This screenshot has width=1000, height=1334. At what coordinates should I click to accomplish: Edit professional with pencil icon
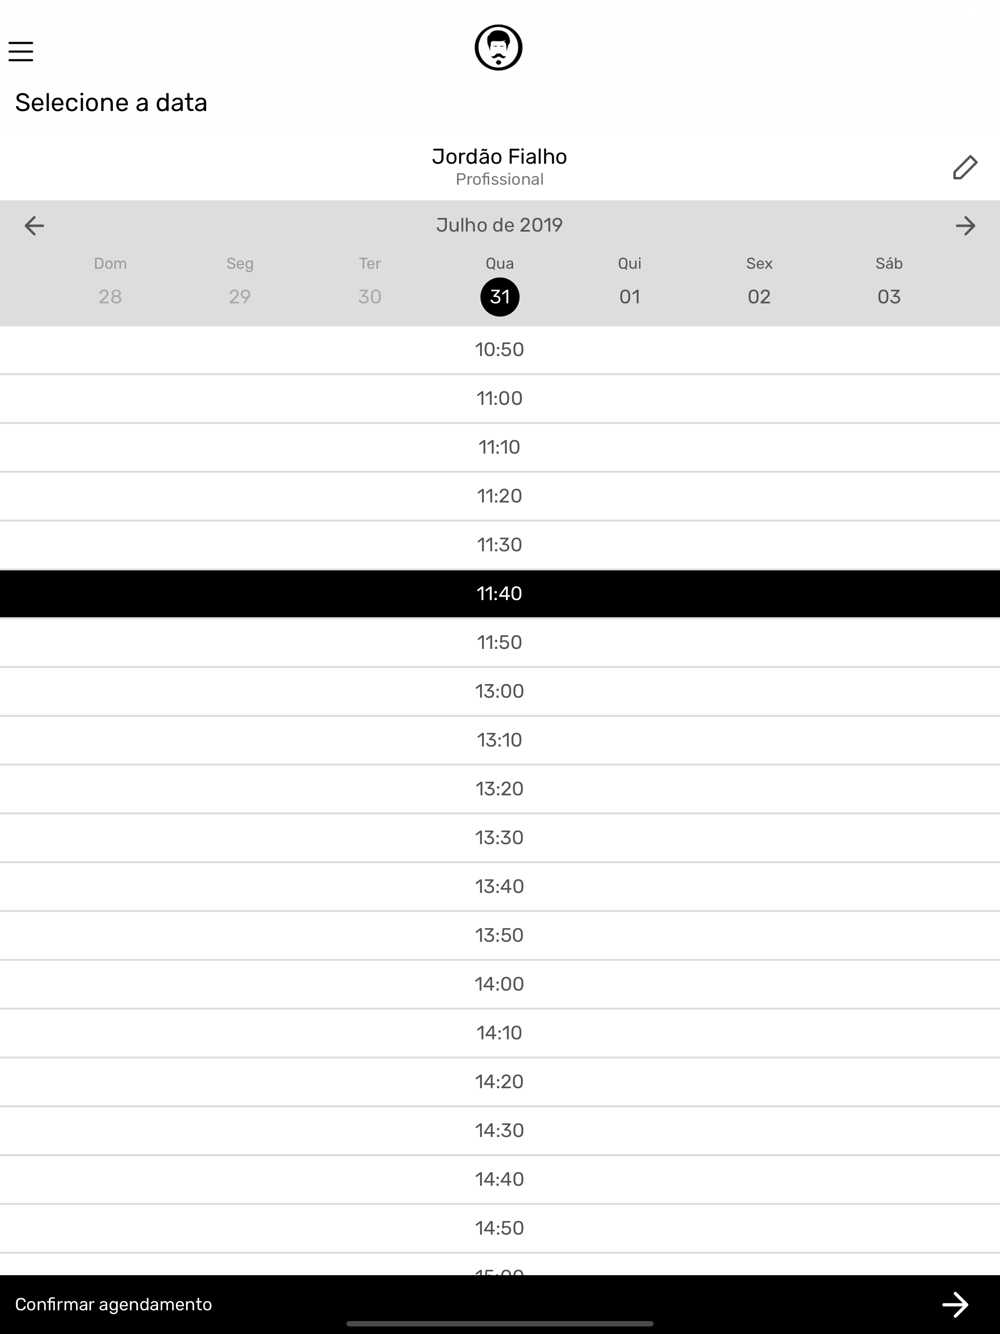pos(964,167)
